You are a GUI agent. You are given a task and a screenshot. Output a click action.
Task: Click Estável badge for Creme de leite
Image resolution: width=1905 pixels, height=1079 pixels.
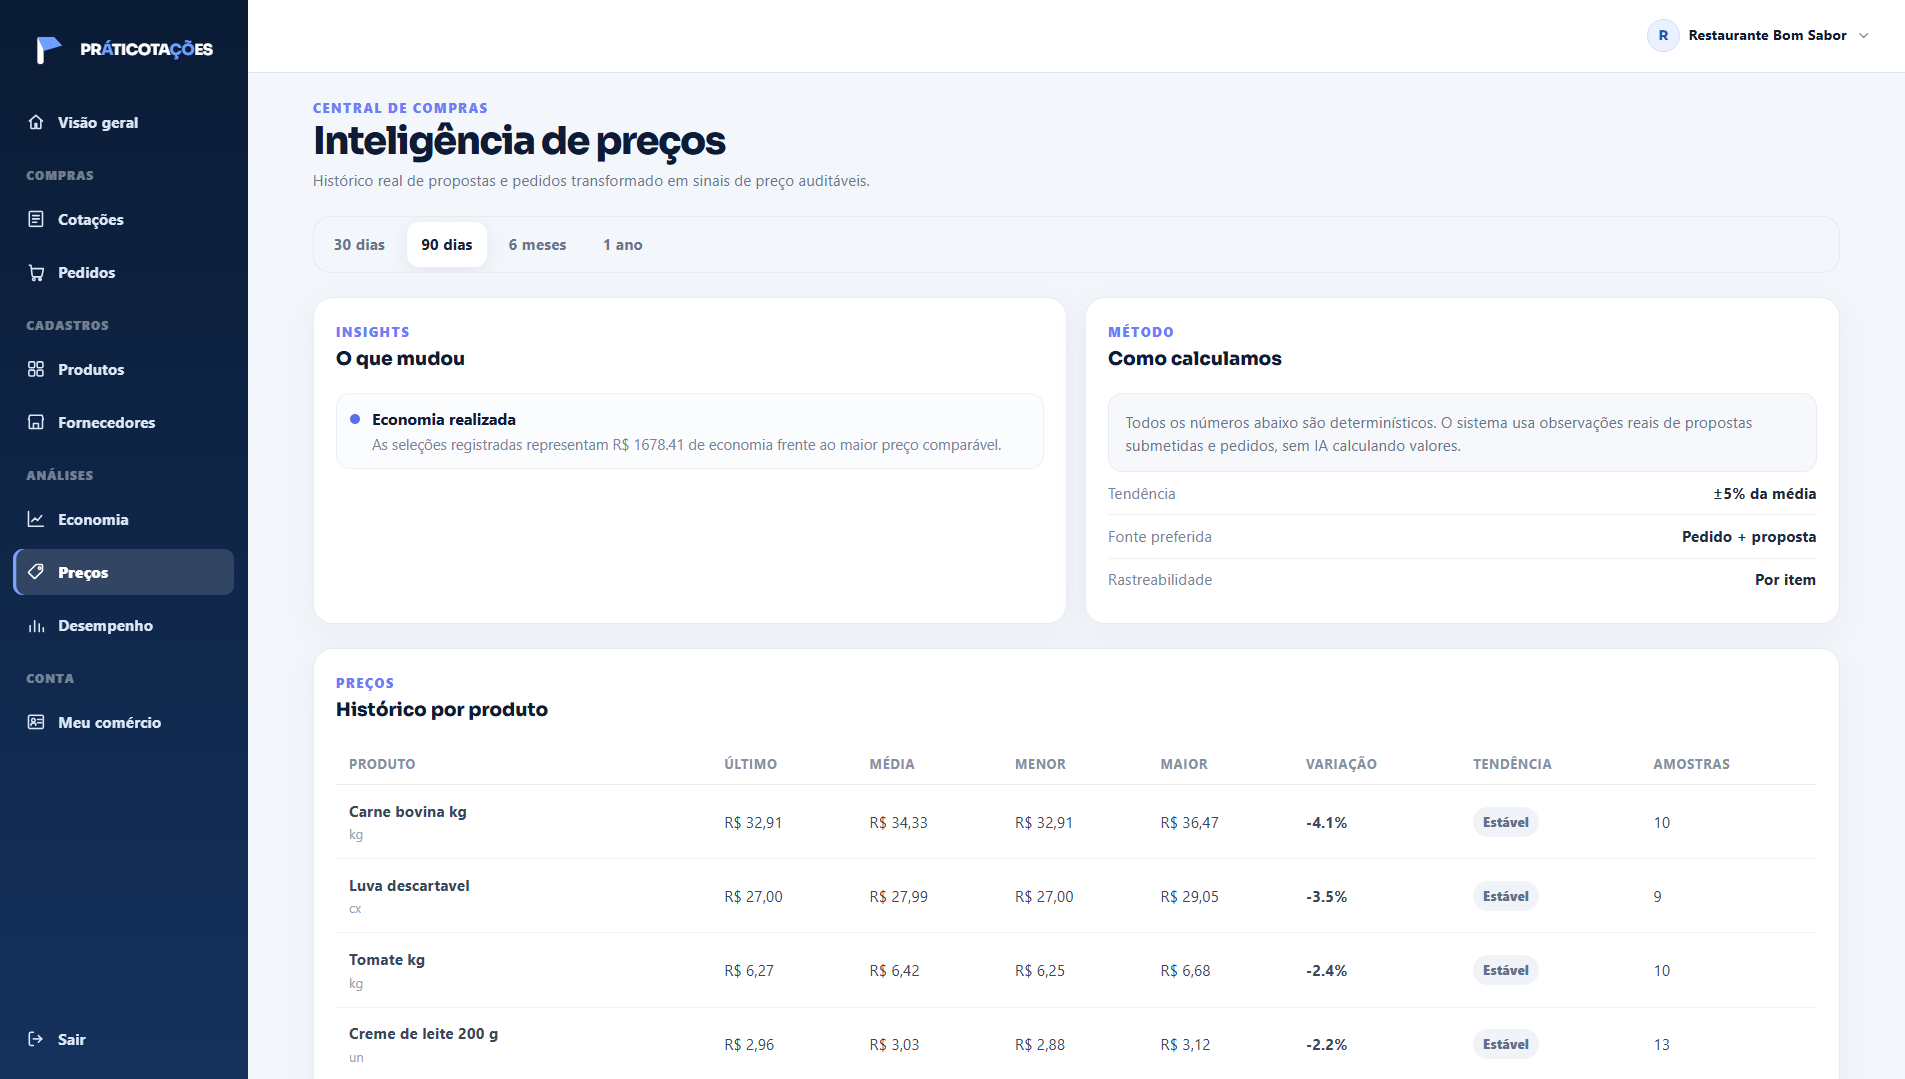point(1506,1044)
